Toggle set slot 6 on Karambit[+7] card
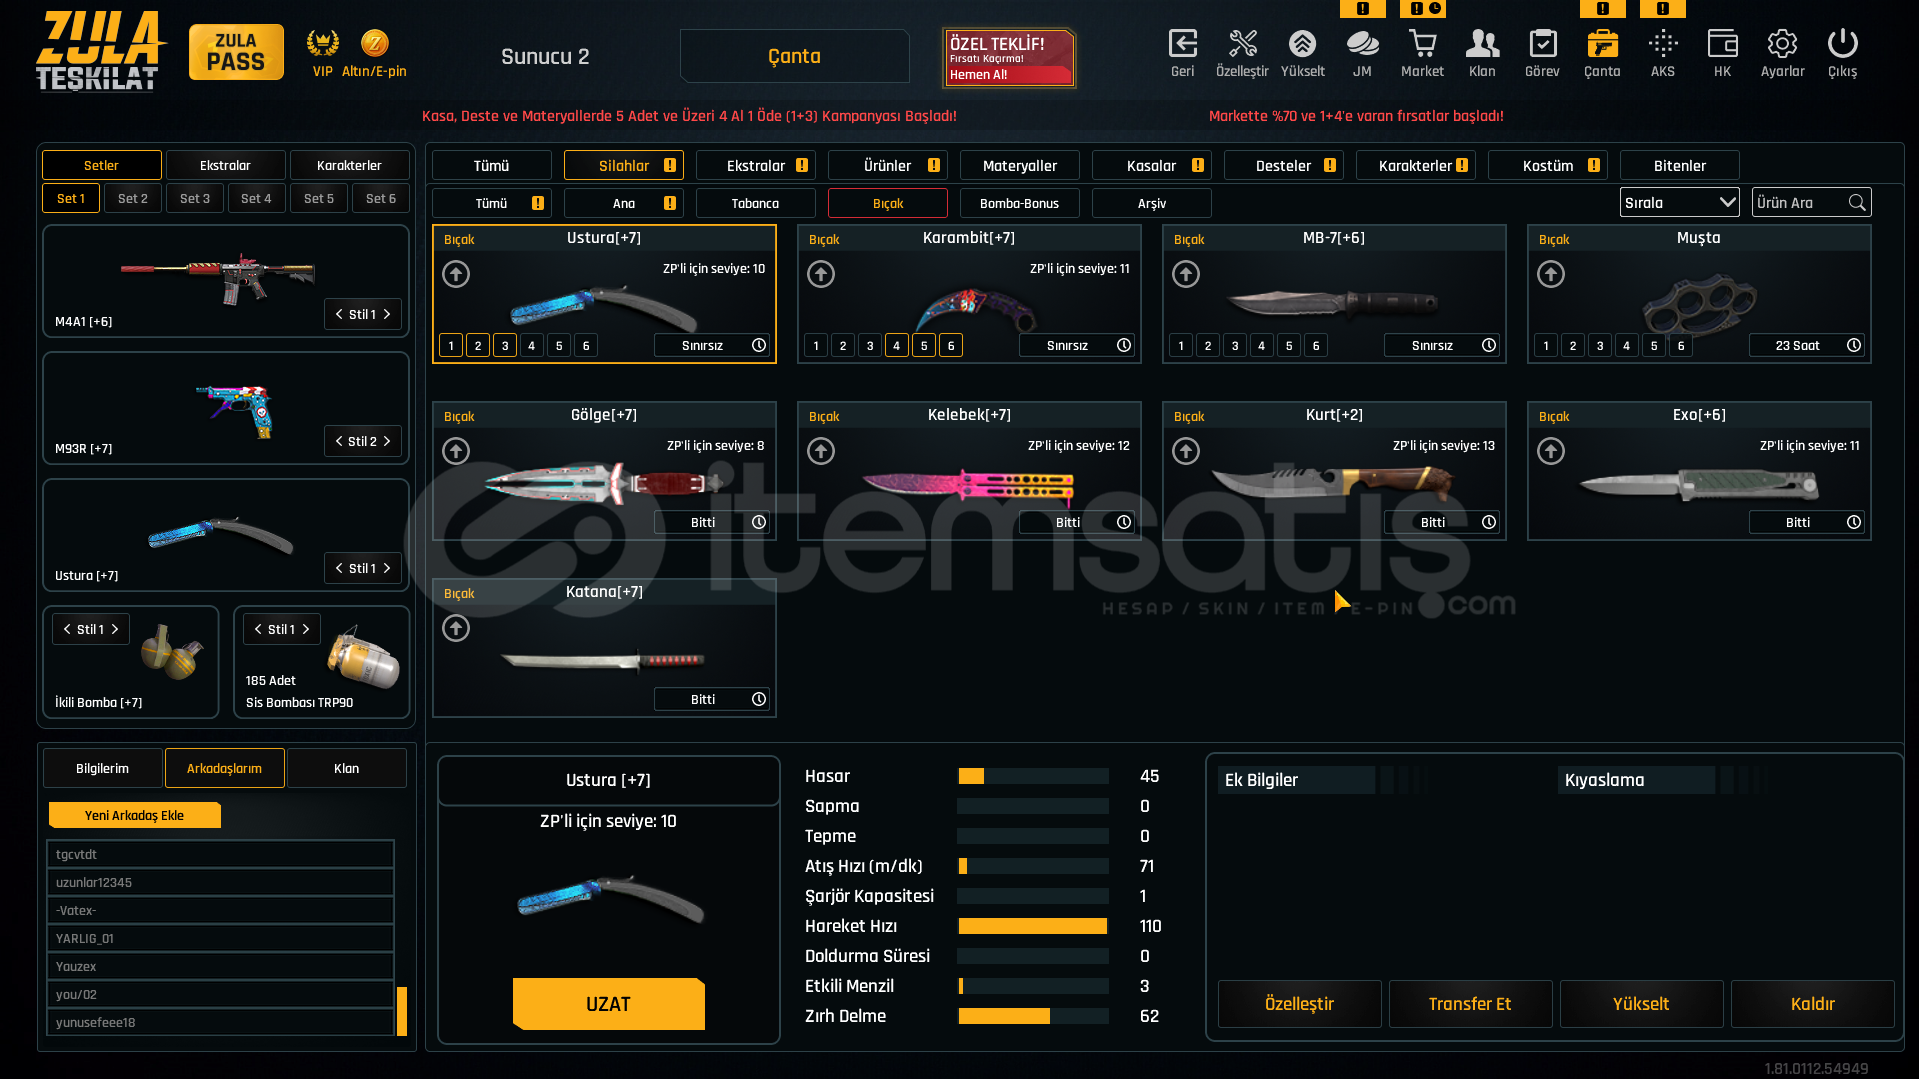1919x1079 pixels. [951, 345]
